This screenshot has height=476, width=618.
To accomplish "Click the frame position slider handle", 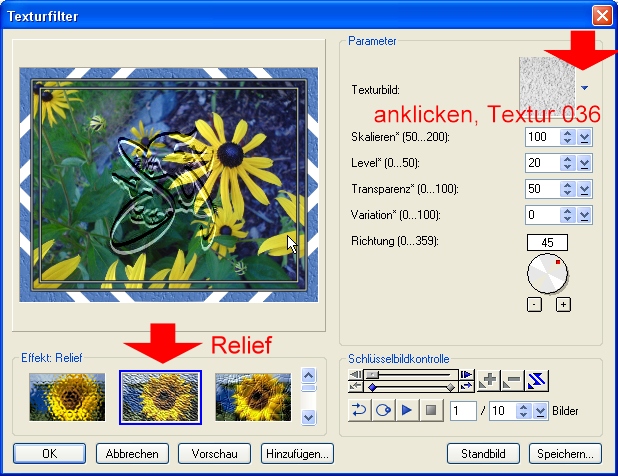I will (372, 374).
